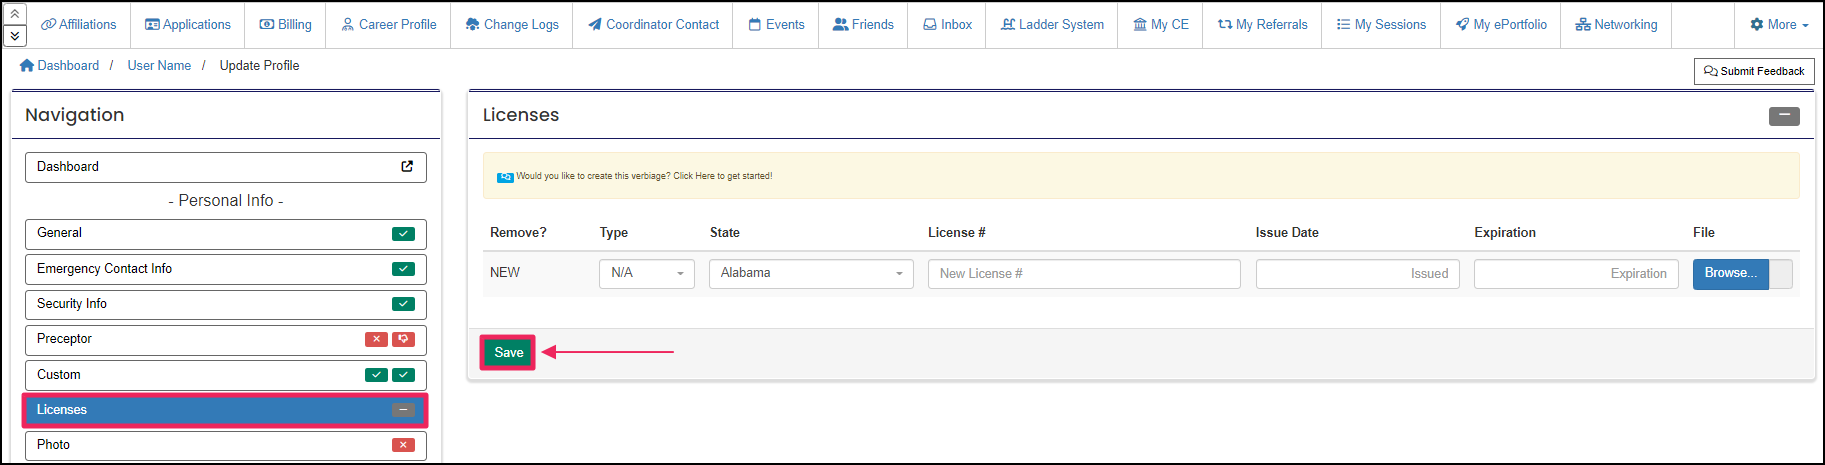This screenshot has height=465, width=1825.
Task: Select Licenses in navigation
Action: 226,410
